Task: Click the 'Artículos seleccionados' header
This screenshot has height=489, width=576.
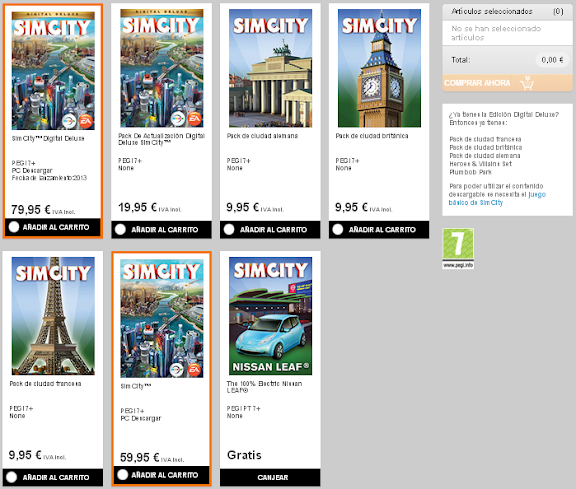Action: point(492,11)
